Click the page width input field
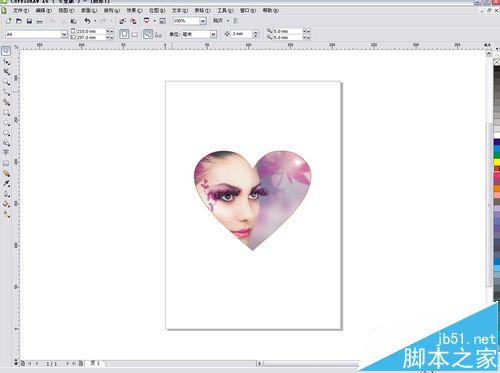The width and height of the screenshot is (500, 373). (x=91, y=31)
